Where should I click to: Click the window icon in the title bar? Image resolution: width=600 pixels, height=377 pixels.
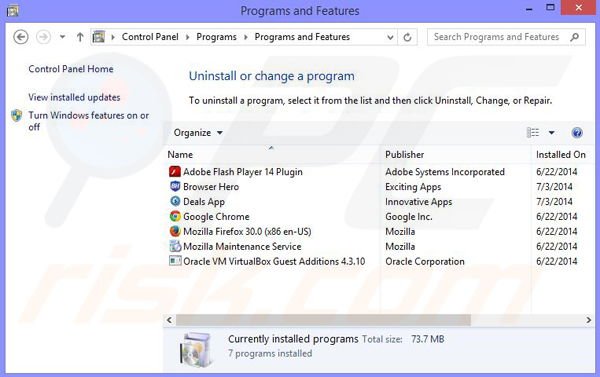(13, 10)
